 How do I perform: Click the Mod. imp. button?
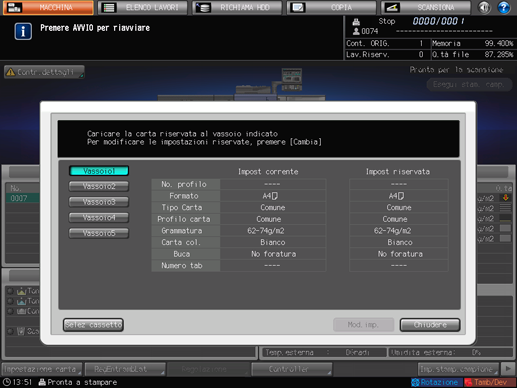pyautogui.click(x=363, y=325)
